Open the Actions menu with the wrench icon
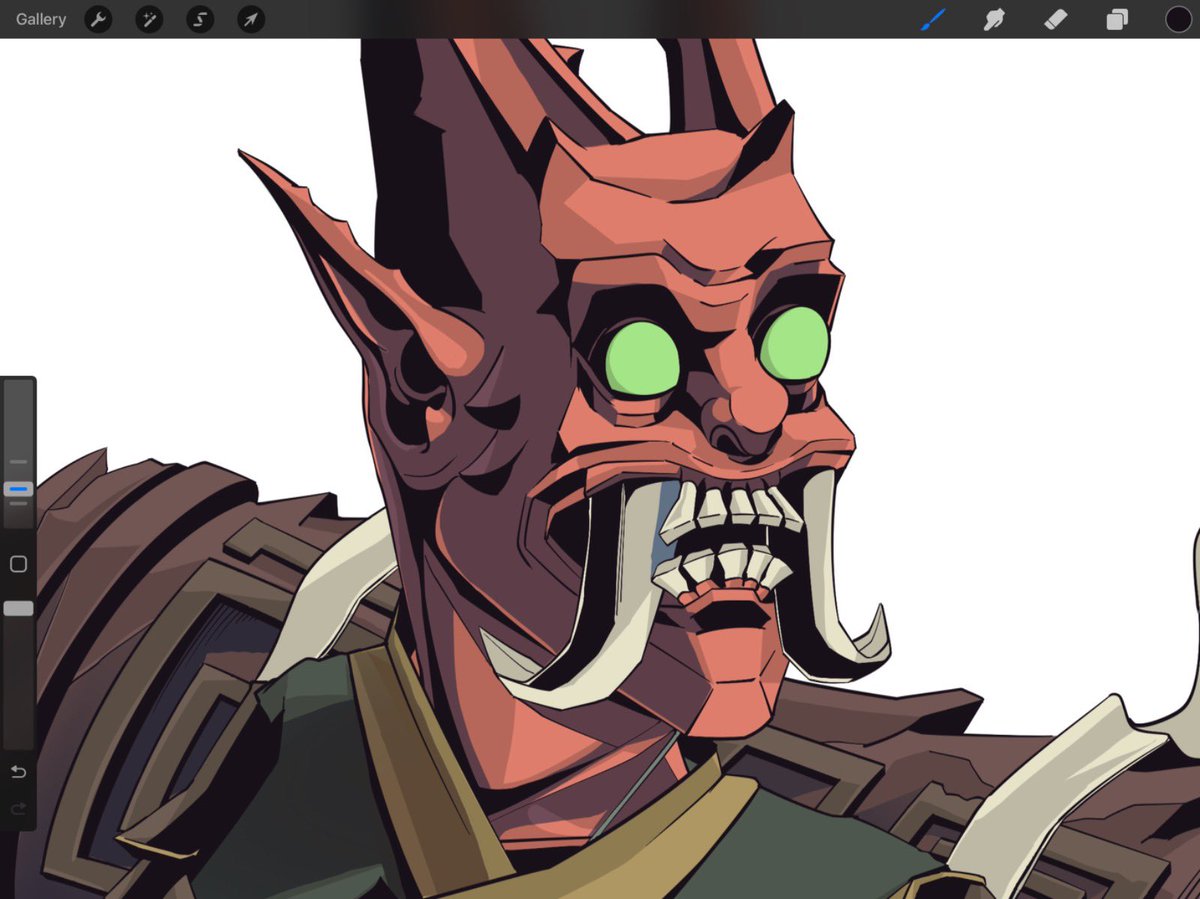The image size is (1200, 899). [x=98, y=19]
